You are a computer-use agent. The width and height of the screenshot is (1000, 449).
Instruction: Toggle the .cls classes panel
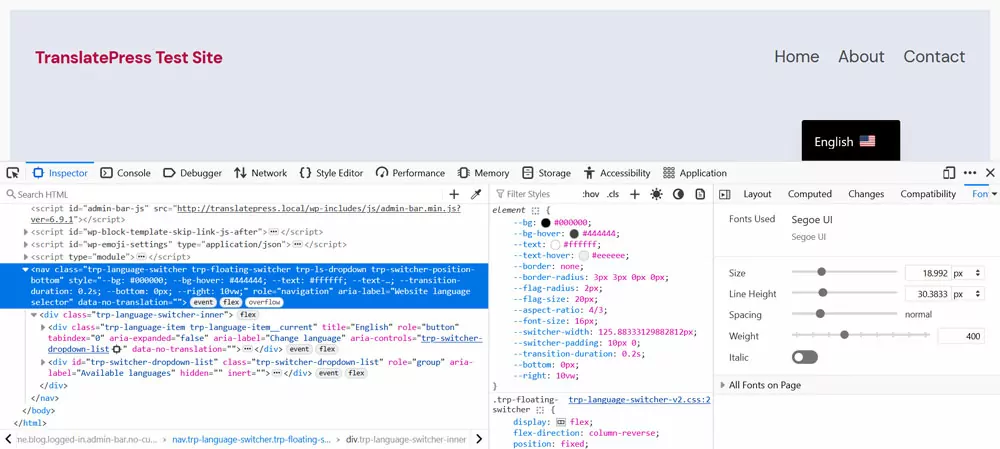click(x=613, y=195)
